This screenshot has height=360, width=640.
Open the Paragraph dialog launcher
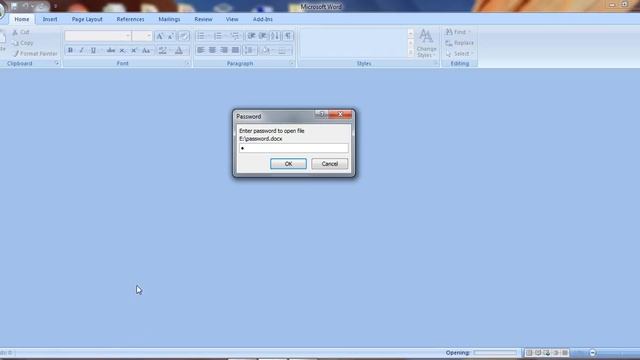coord(291,63)
